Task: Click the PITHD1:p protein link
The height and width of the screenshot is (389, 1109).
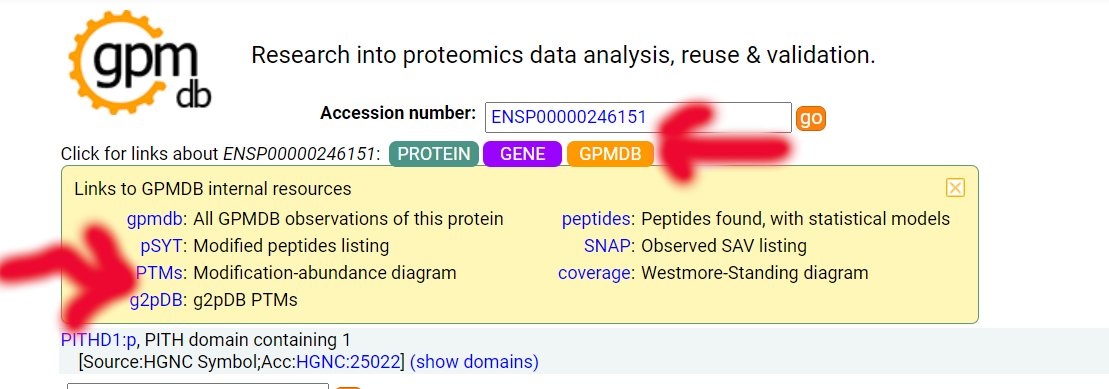Action: pos(98,339)
